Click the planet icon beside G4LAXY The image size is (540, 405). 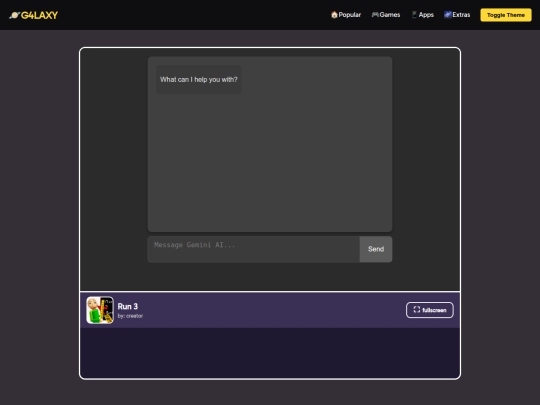click(14, 15)
